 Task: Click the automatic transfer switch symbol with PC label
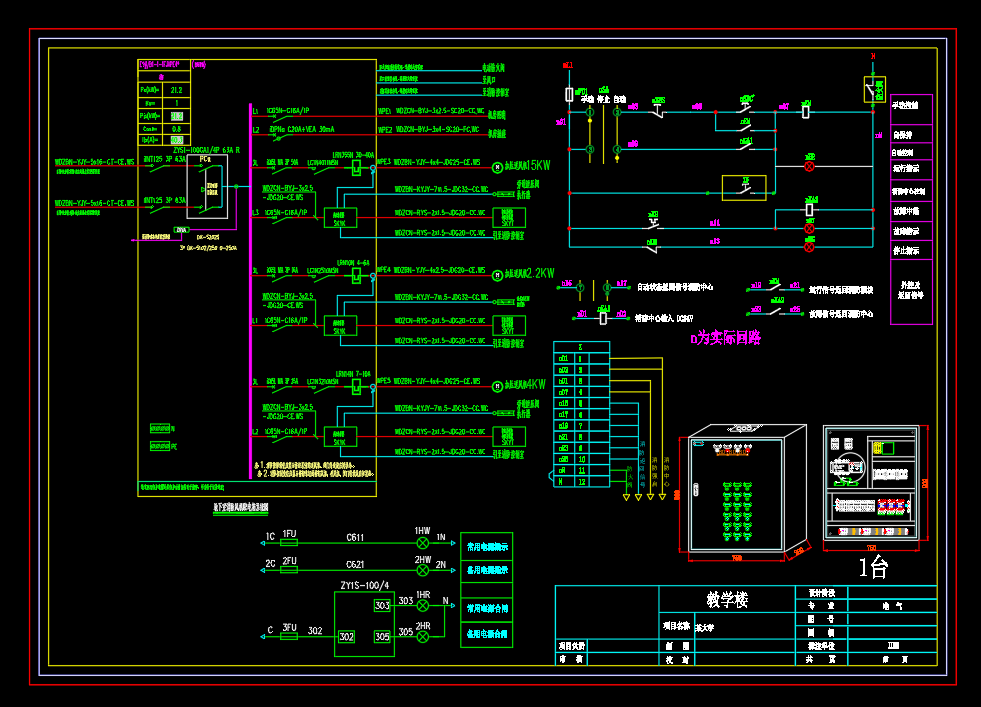(207, 186)
